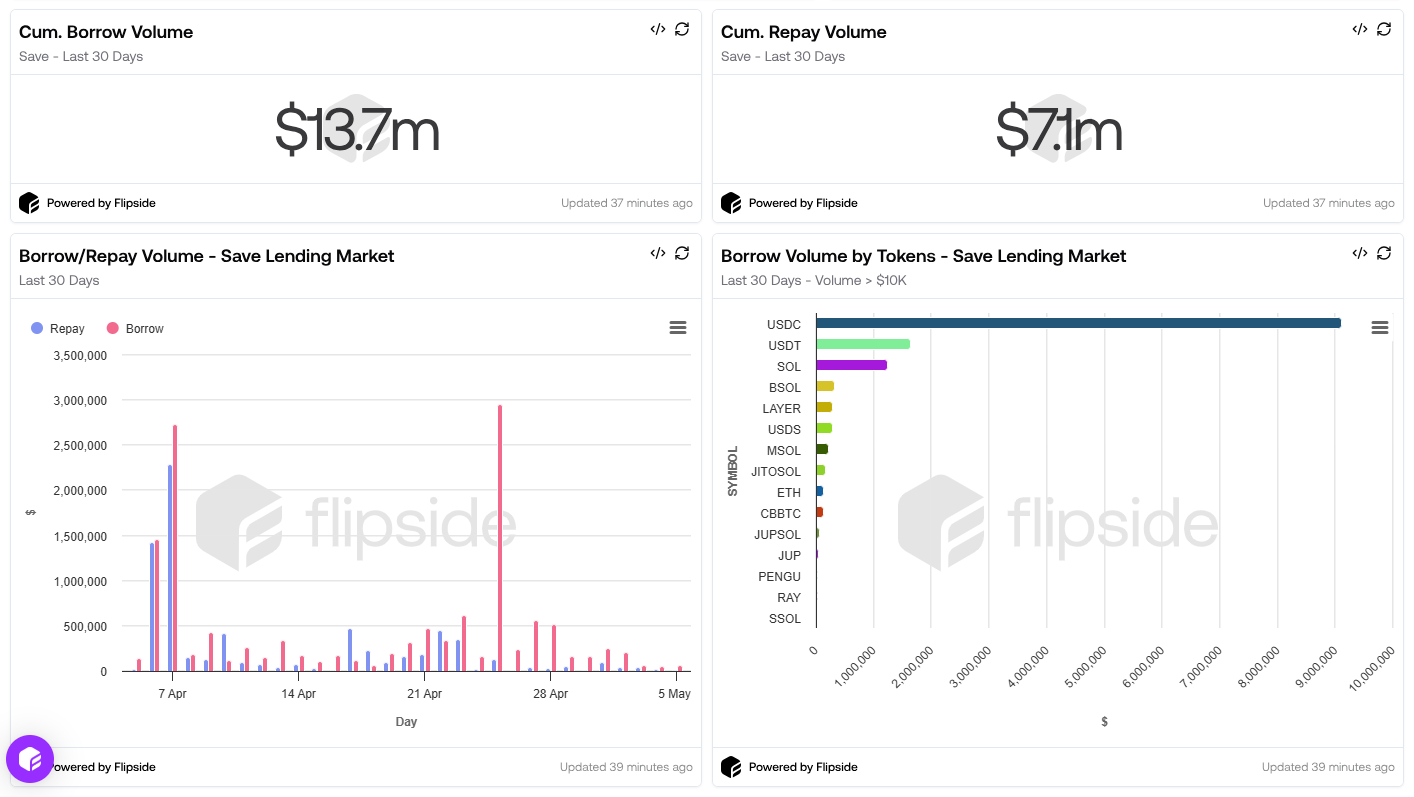The width and height of the screenshot is (1414, 797).
Task: Click embed code icon on Cum. Borrow Volume
Action: (657, 29)
